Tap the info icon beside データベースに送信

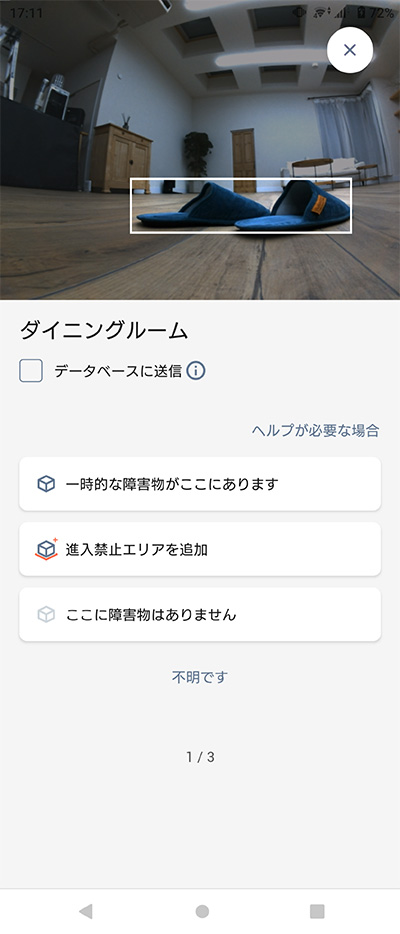[196, 371]
